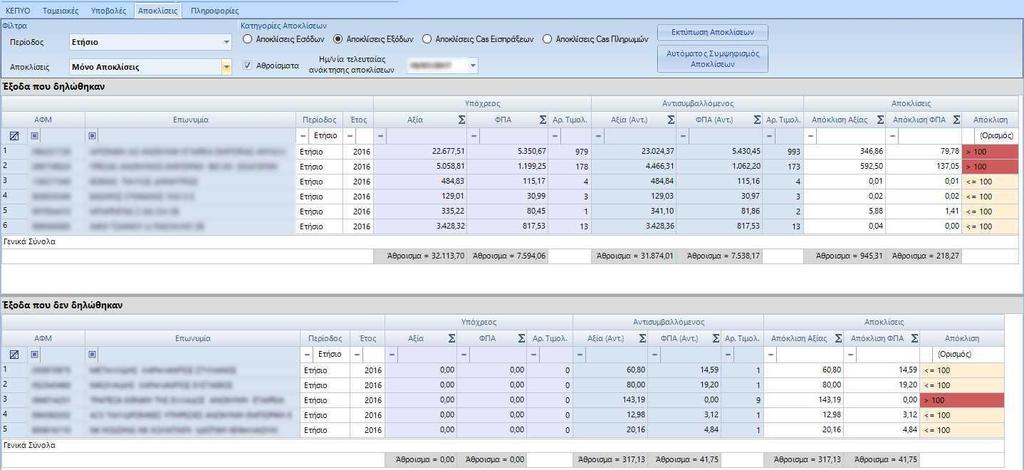Click the clear-filter icon in Έξοδα που δεν δηλώθηκαν filter row

(x=14, y=354)
